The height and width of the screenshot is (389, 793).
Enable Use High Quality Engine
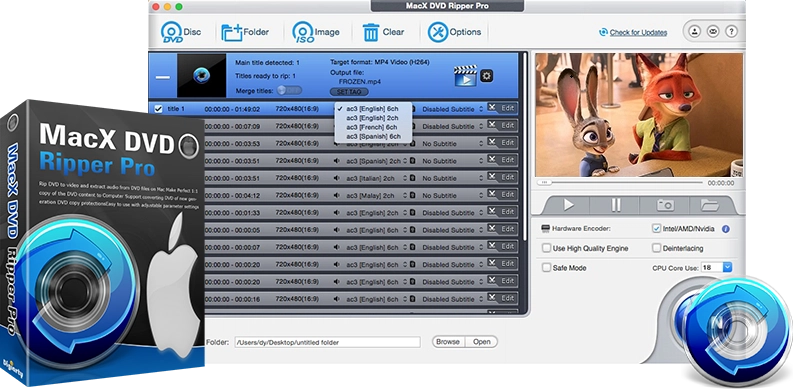[546, 248]
